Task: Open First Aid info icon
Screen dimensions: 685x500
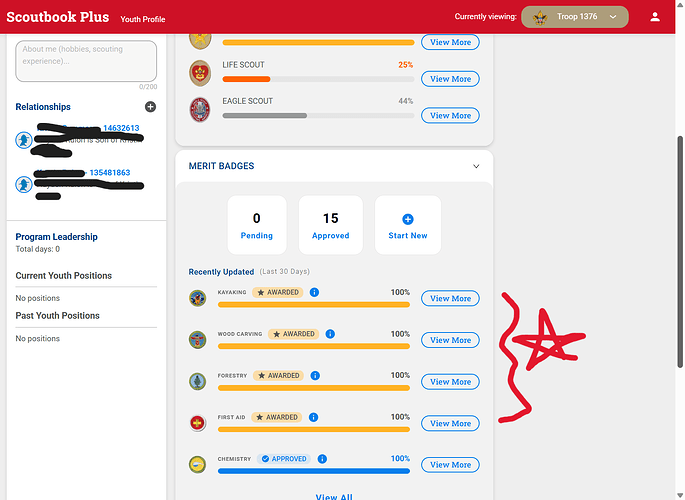Action: coord(313,417)
